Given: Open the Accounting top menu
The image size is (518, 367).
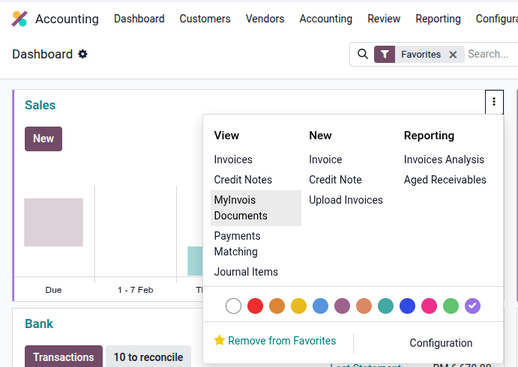Looking at the screenshot, I should tap(326, 19).
